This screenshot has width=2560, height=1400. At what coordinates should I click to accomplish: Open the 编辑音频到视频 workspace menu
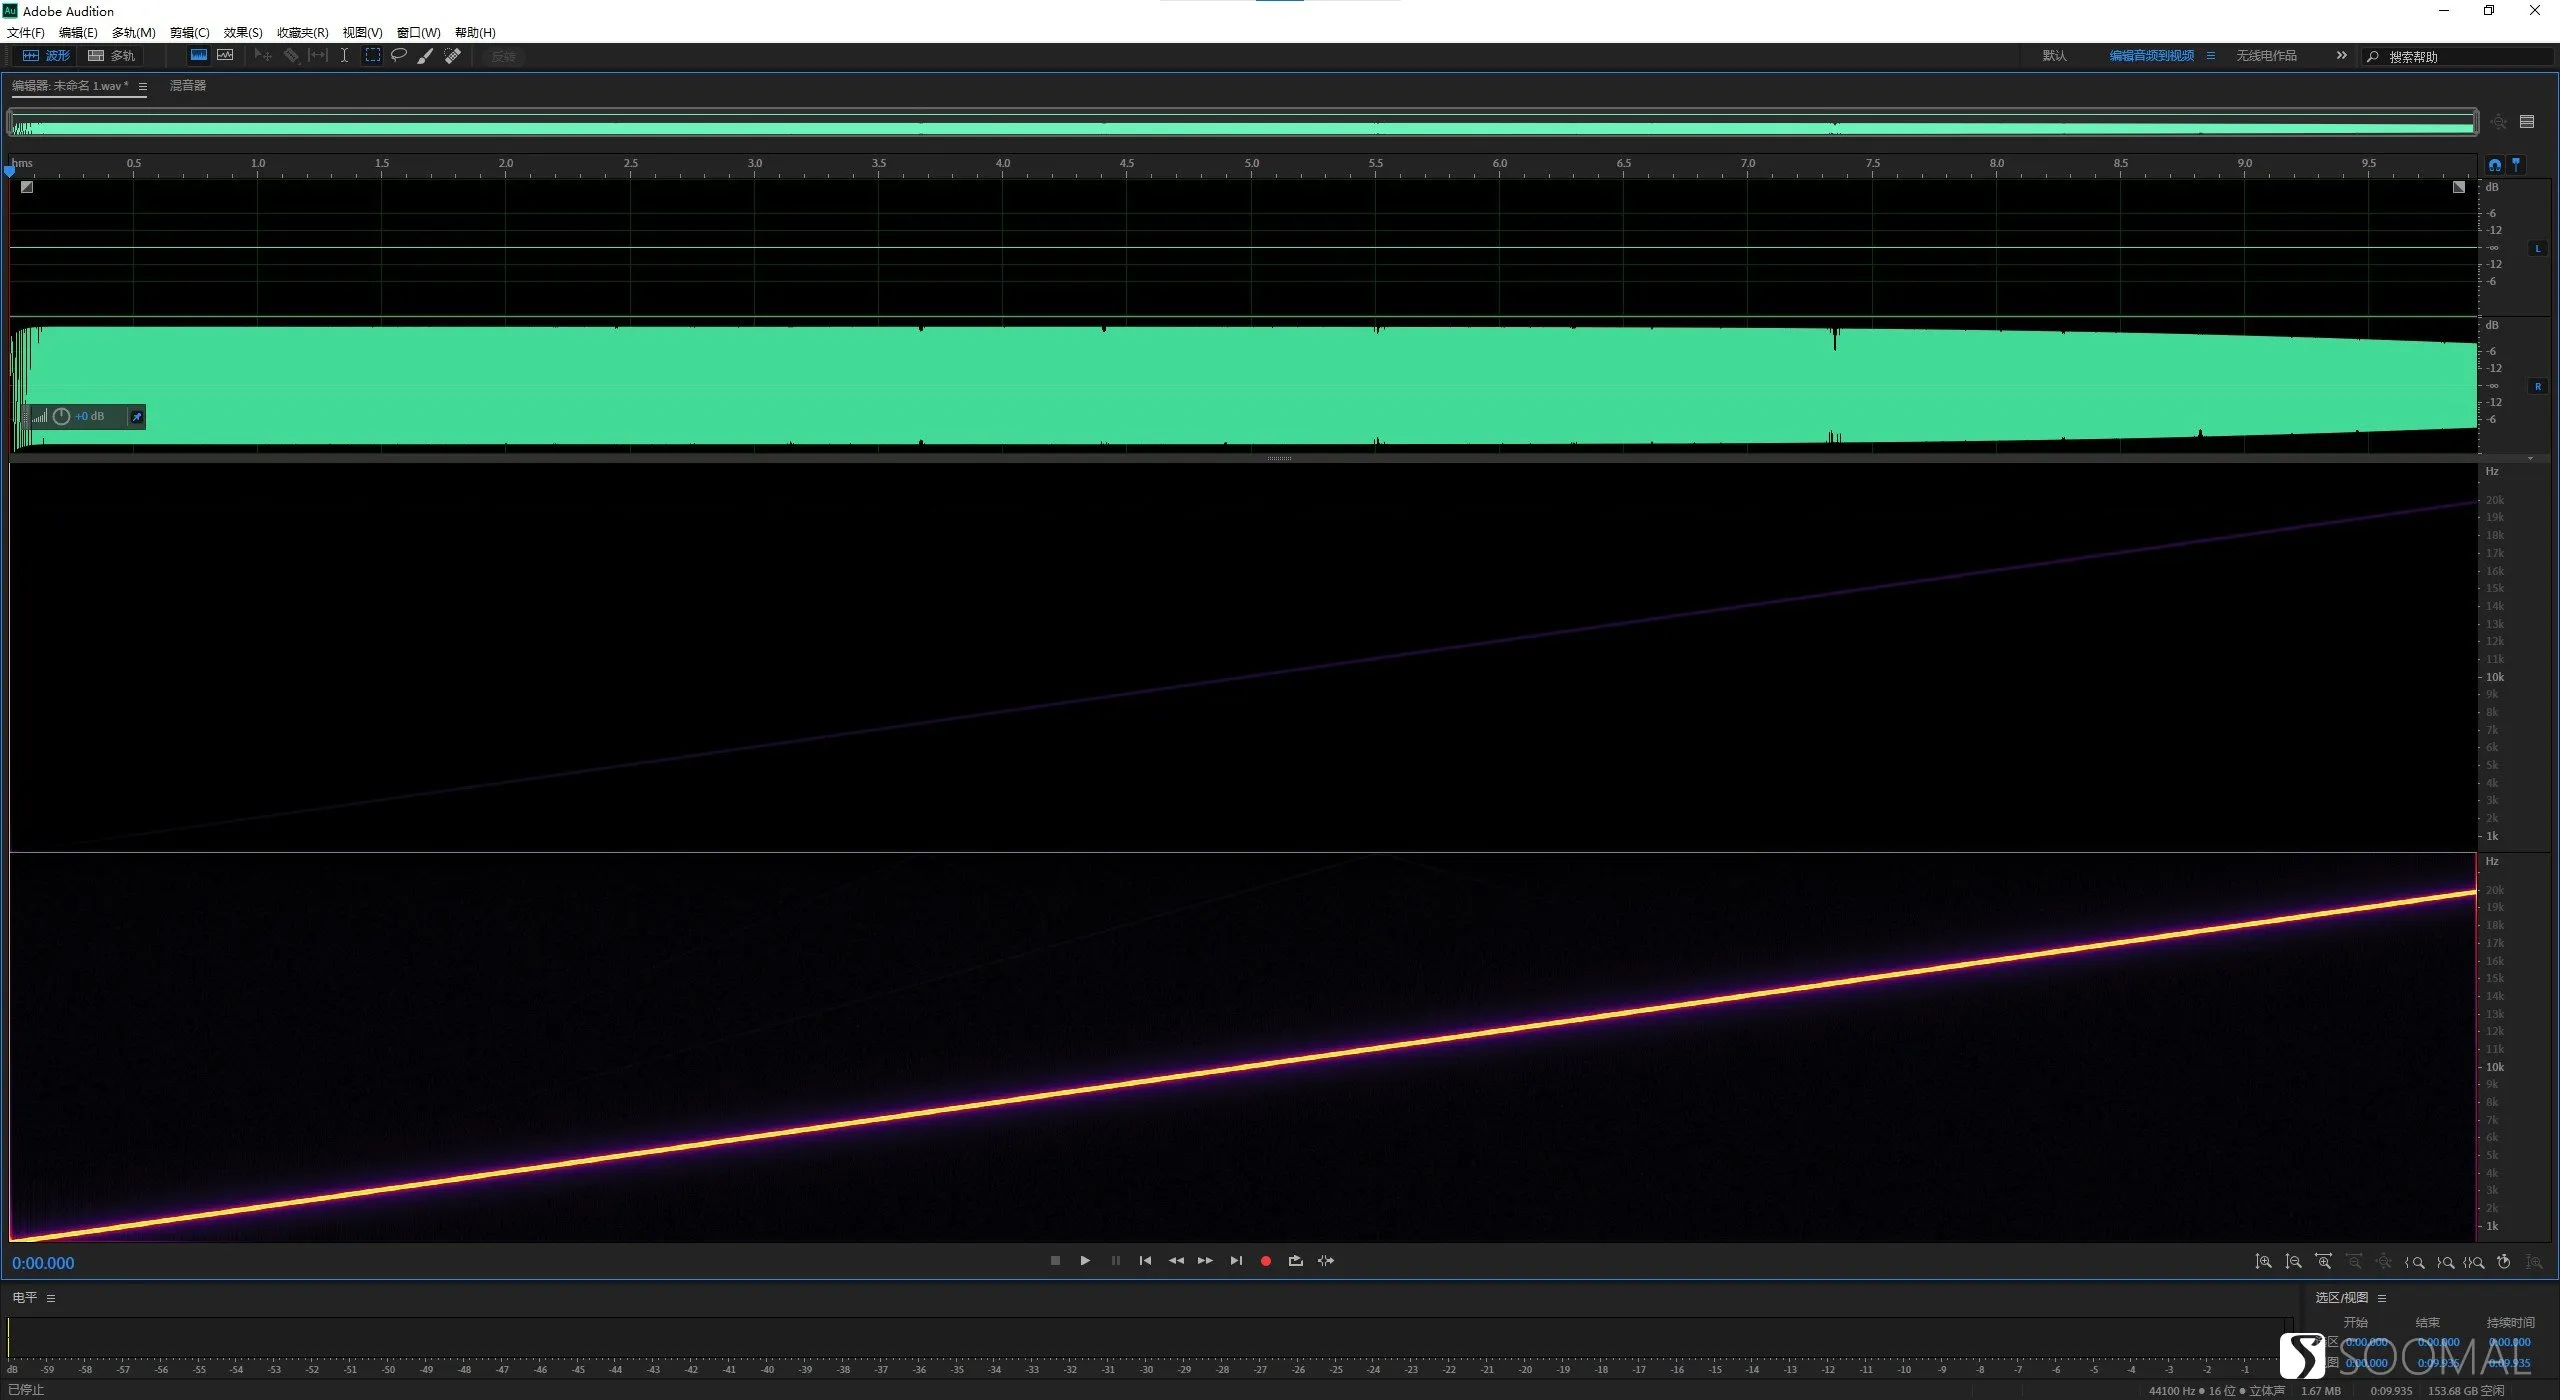click(2211, 56)
